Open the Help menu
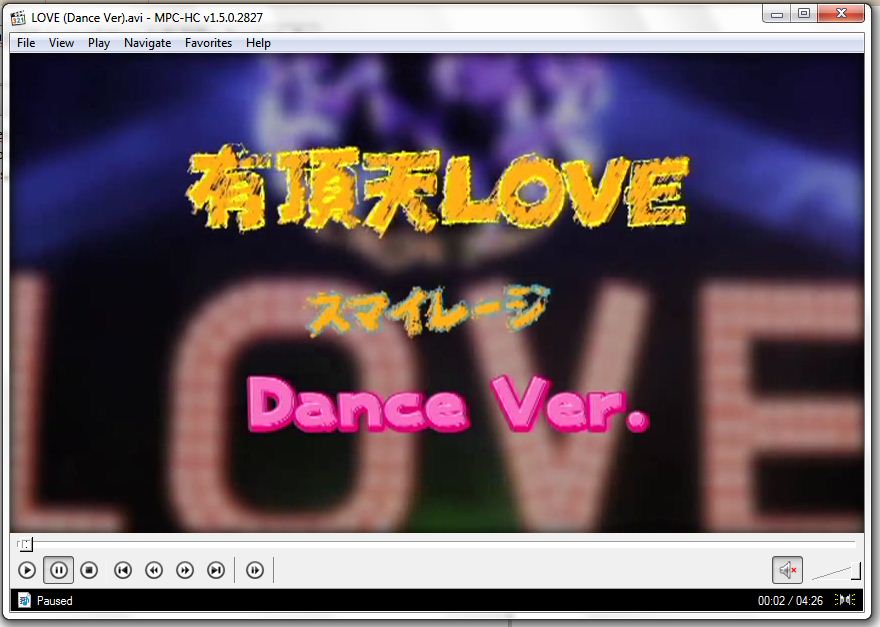 [x=258, y=43]
